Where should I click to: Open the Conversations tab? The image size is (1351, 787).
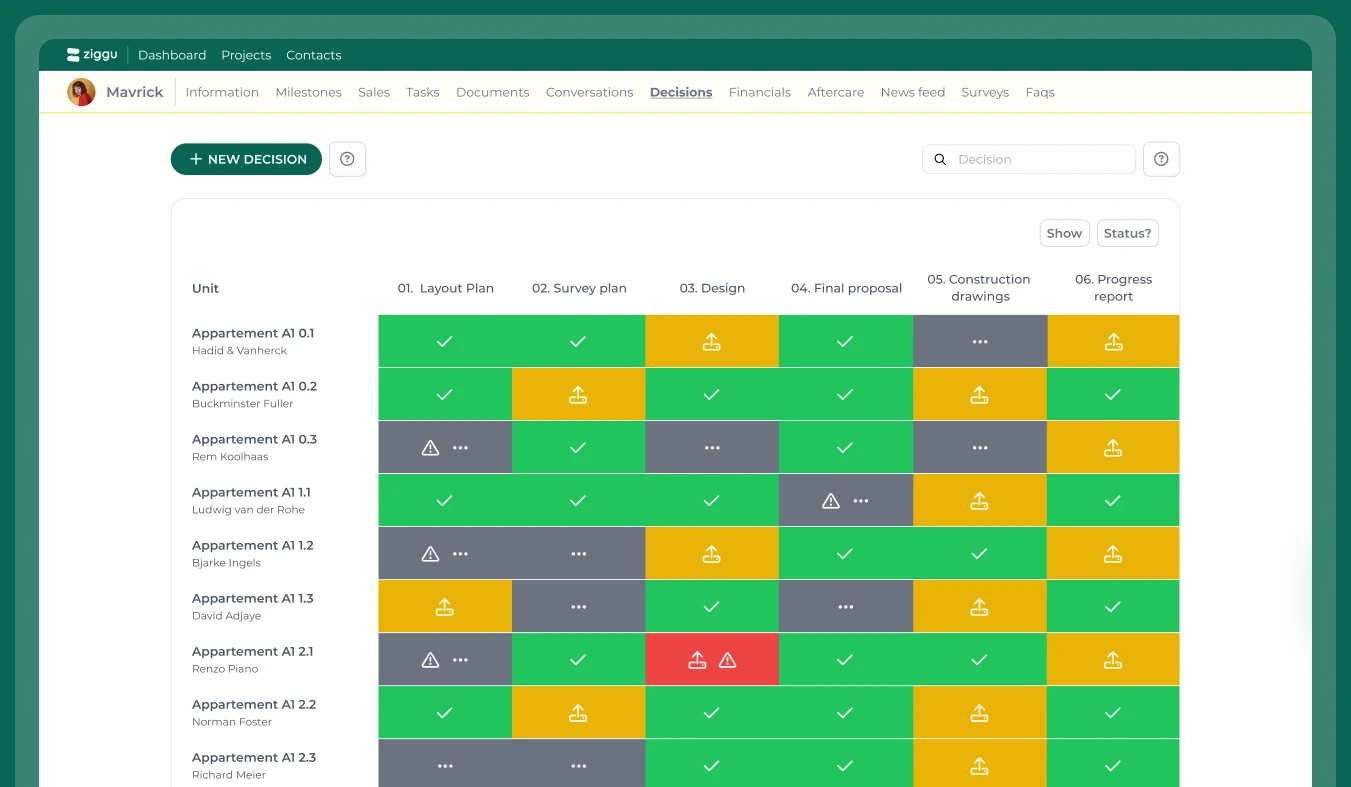pyautogui.click(x=590, y=92)
